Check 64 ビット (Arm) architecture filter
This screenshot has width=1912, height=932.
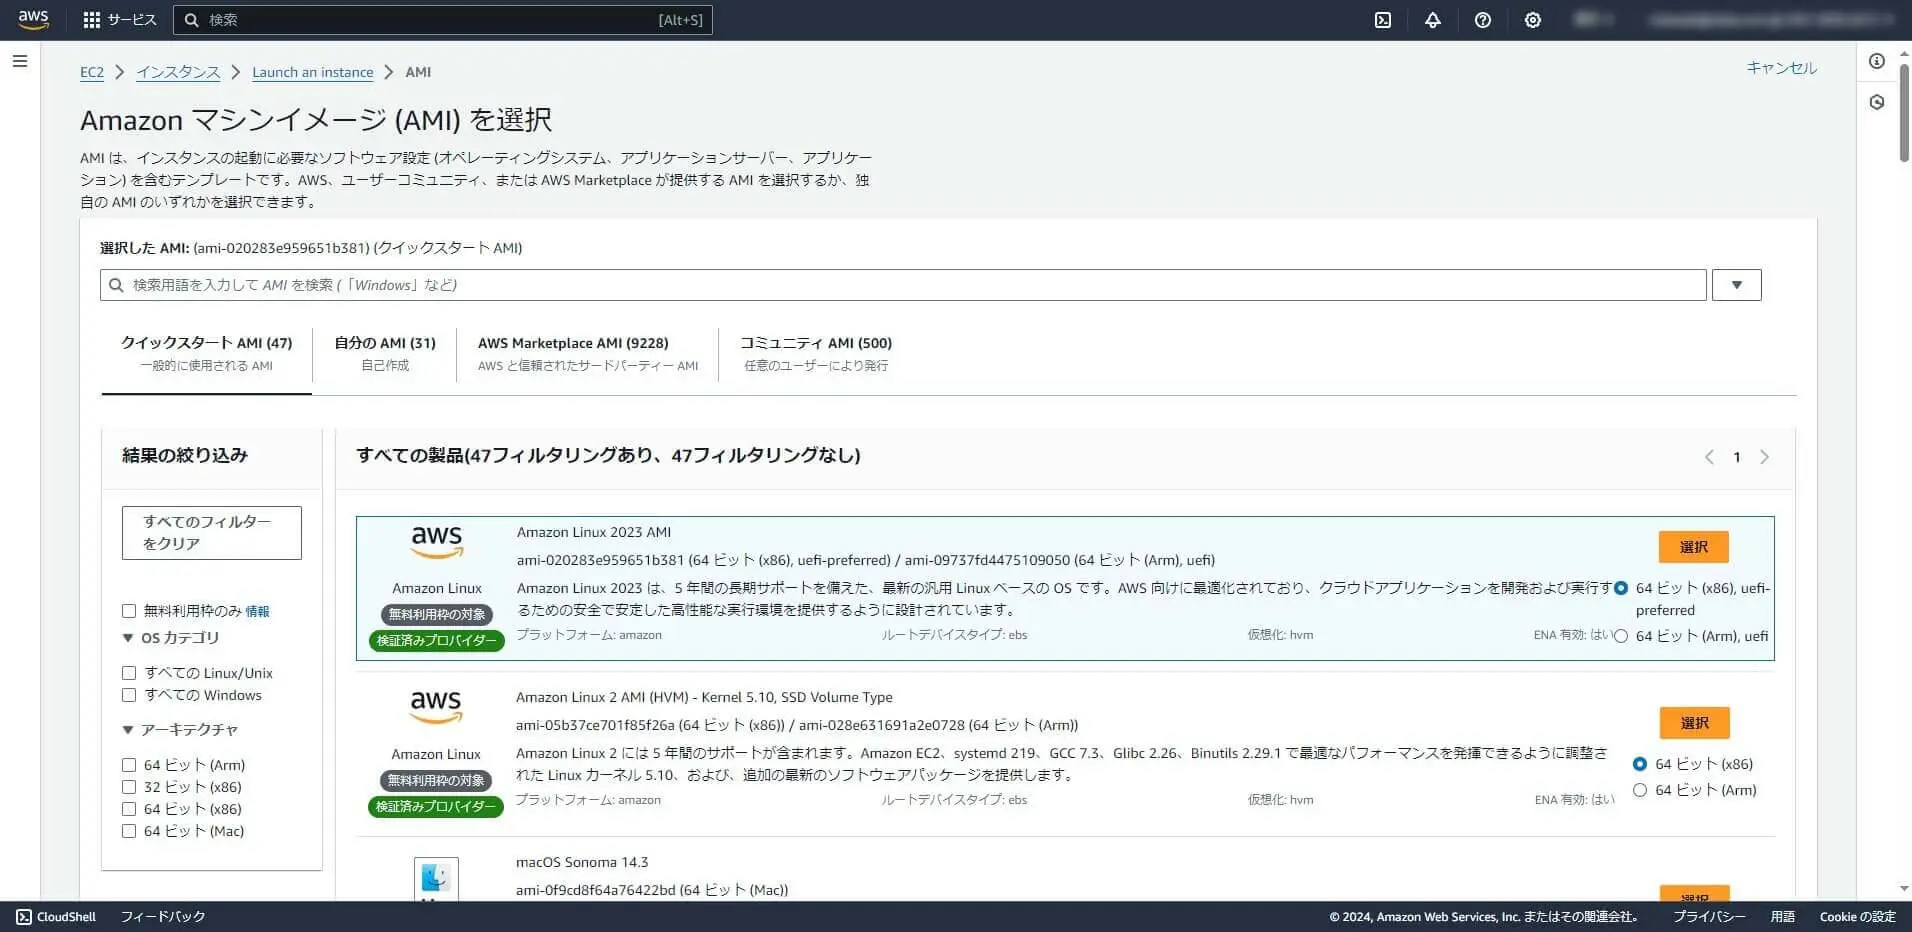point(129,765)
